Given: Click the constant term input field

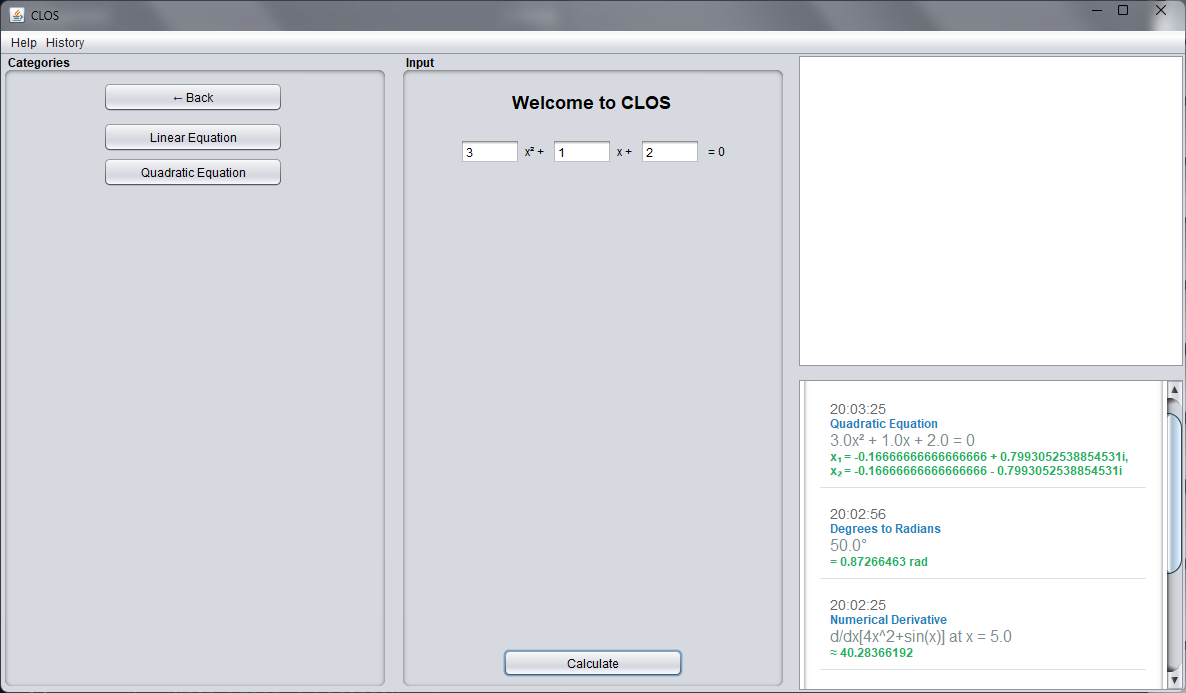Looking at the screenshot, I should pos(669,151).
